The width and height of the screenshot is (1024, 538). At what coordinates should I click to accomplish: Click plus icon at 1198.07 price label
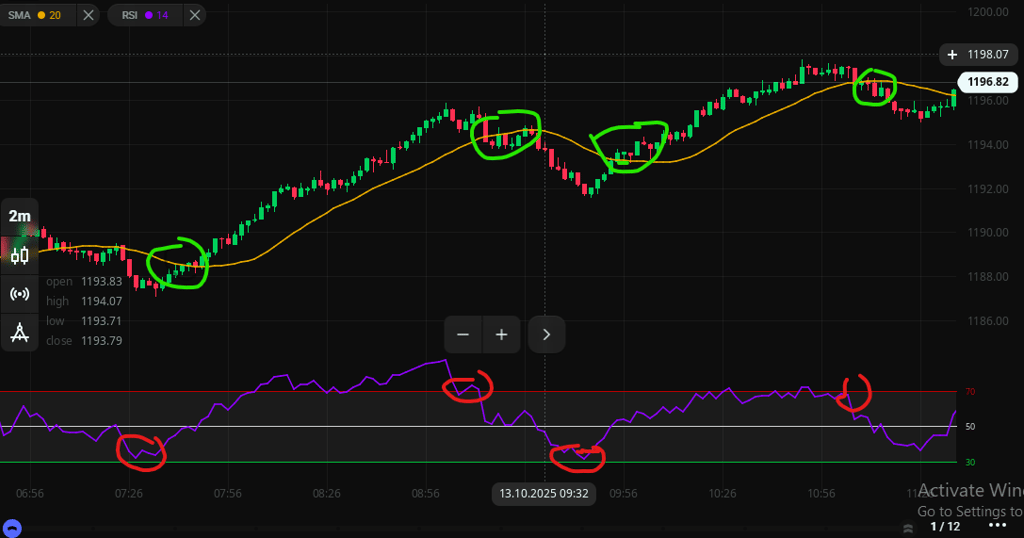[952, 55]
